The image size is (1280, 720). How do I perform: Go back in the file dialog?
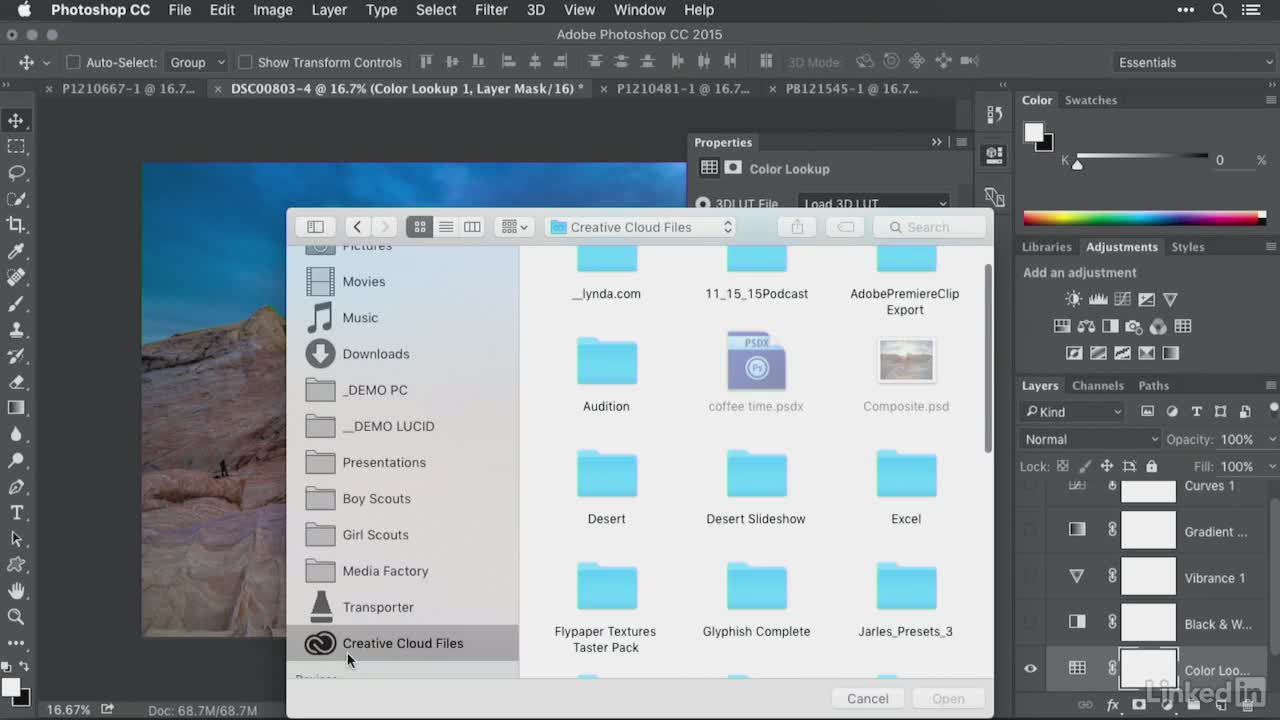(x=357, y=227)
